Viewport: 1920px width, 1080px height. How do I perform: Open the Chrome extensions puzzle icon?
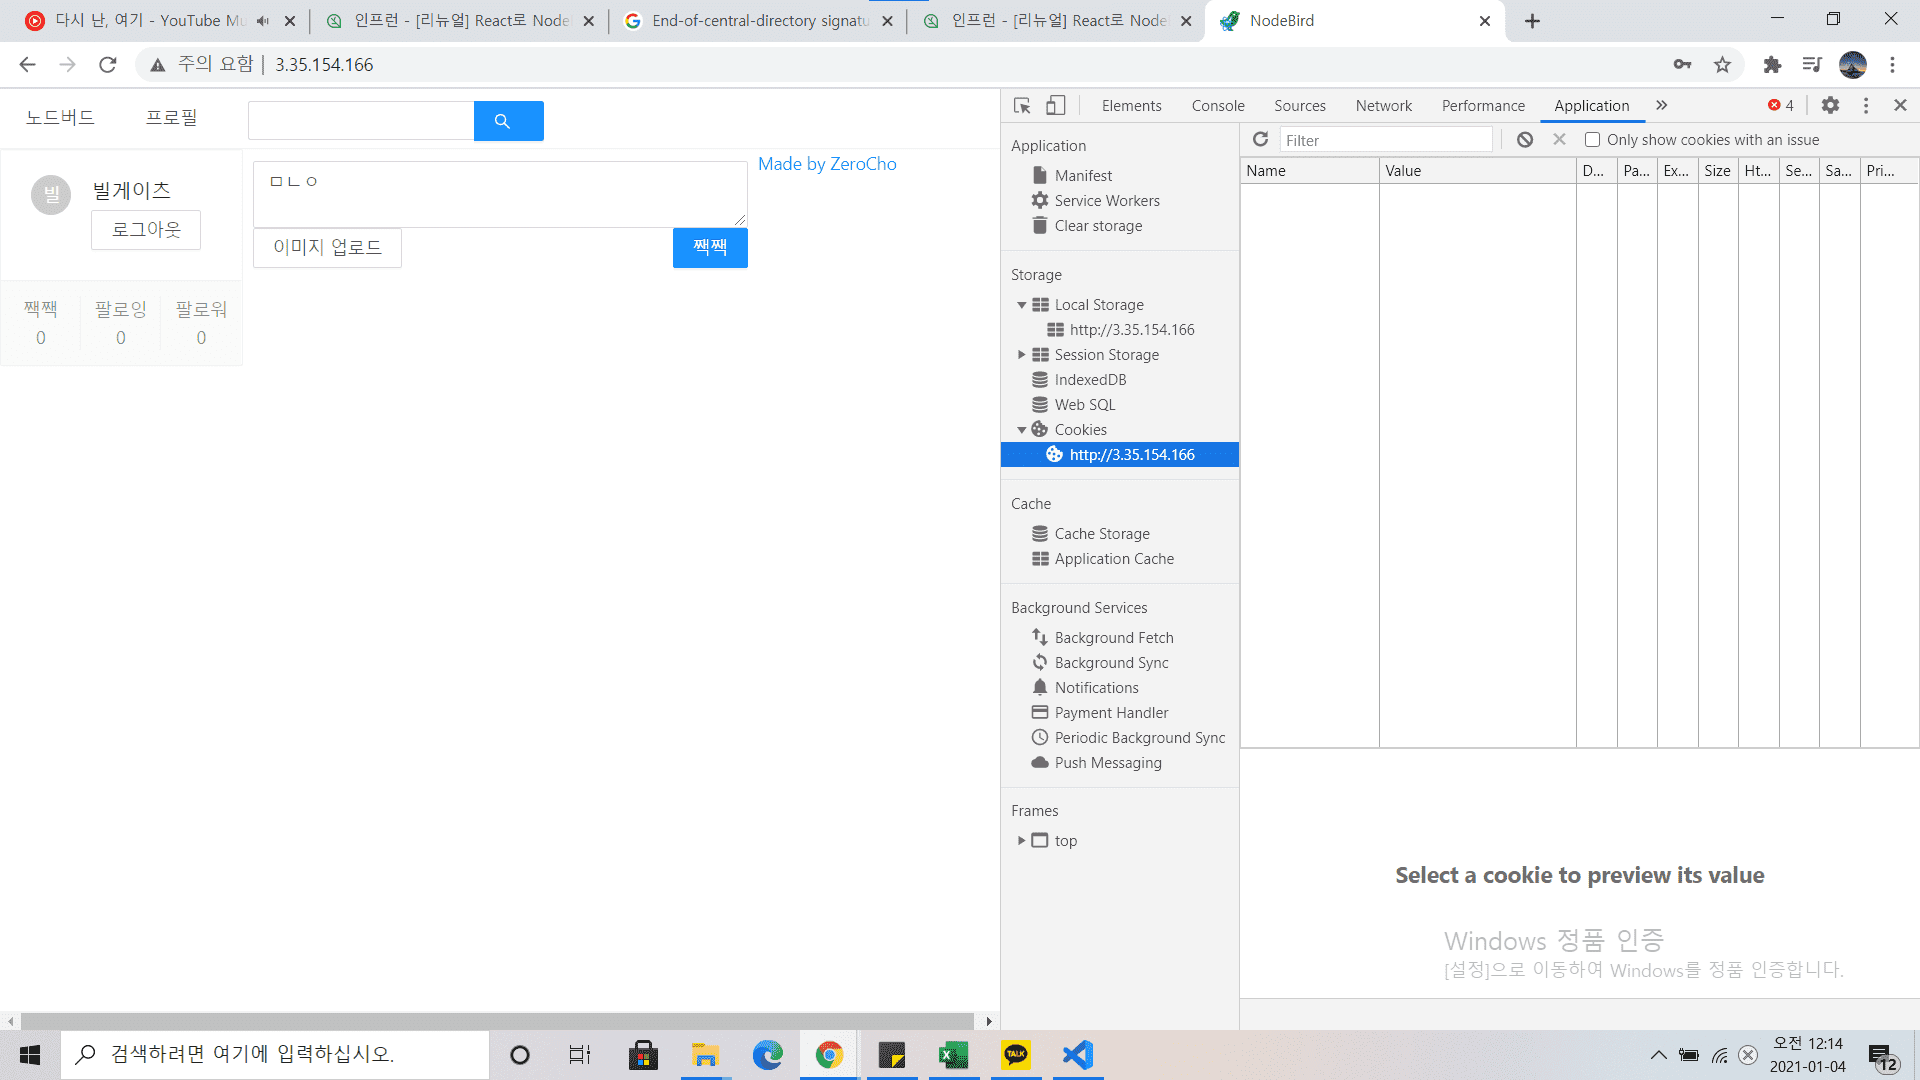click(1772, 65)
